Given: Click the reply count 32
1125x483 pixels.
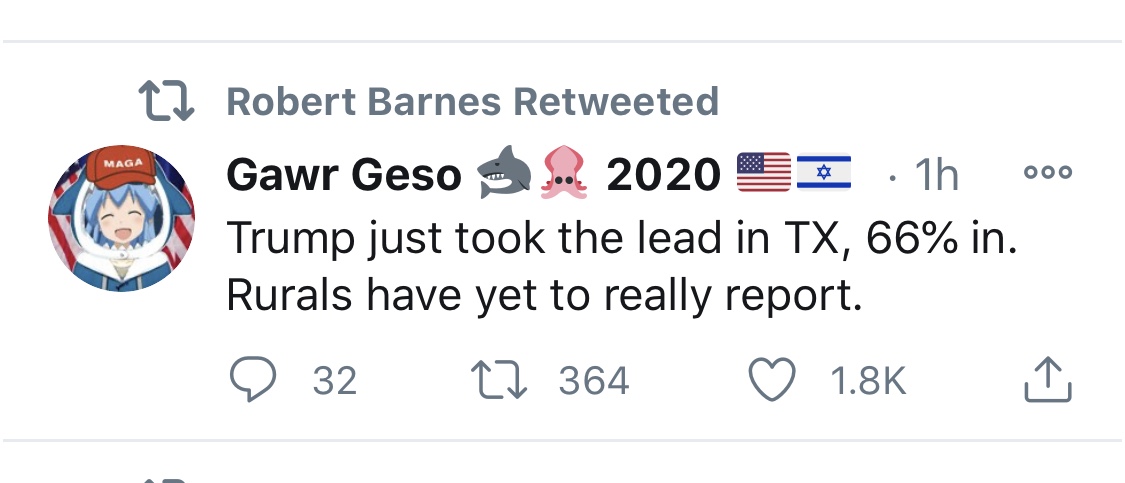Looking at the screenshot, I should (x=334, y=381).
